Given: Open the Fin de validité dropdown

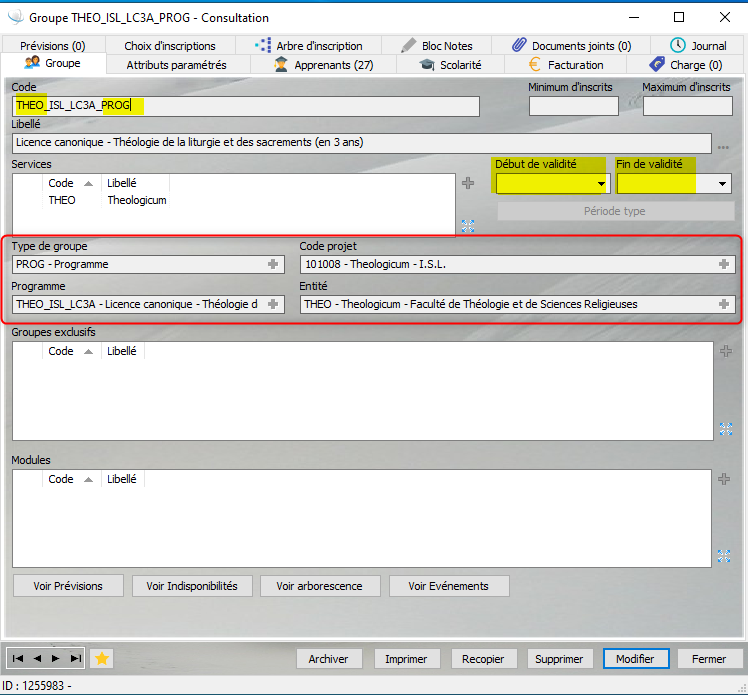Looking at the screenshot, I should coord(723,184).
